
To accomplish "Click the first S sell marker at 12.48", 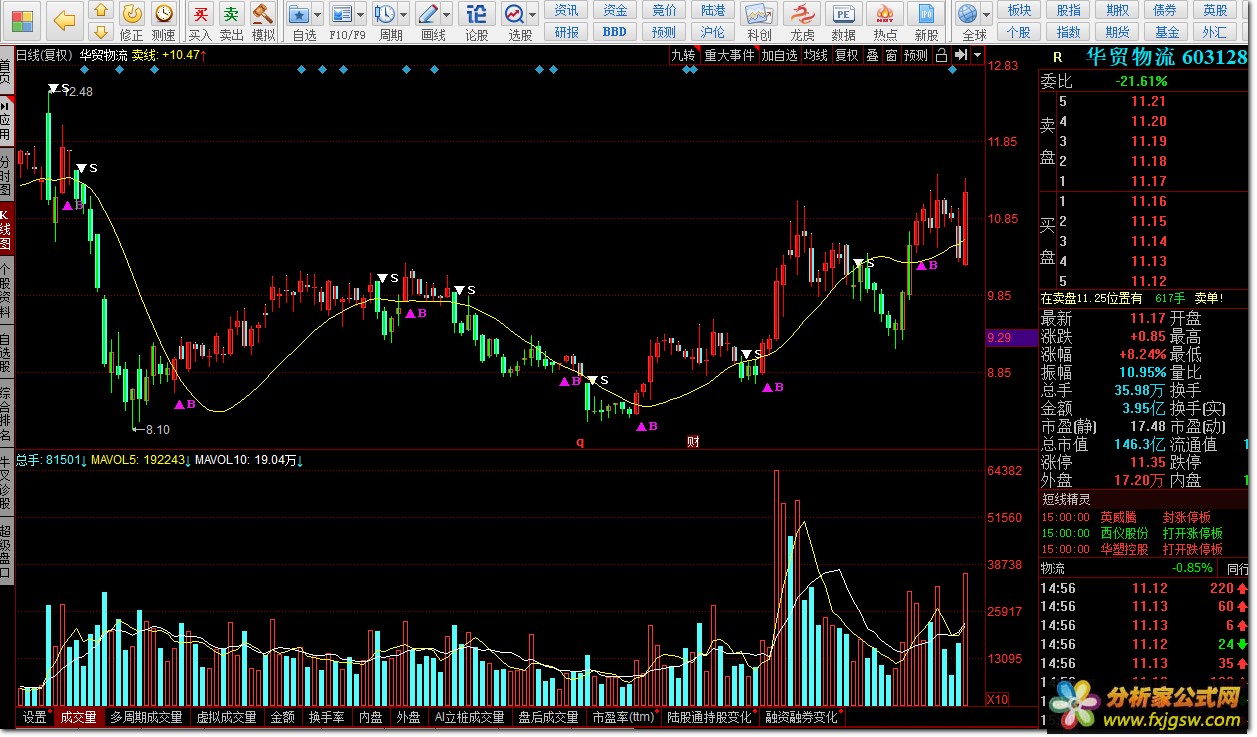I will [x=60, y=89].
